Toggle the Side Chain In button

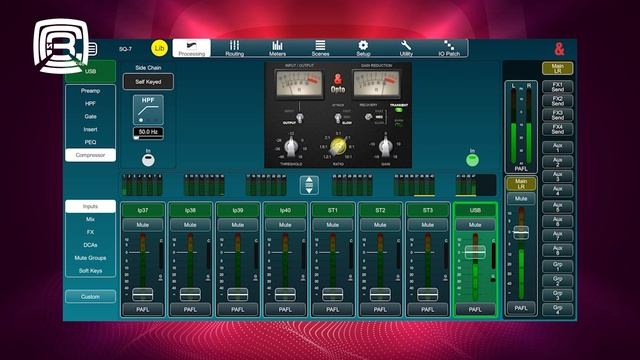click(x=148, y=160)
